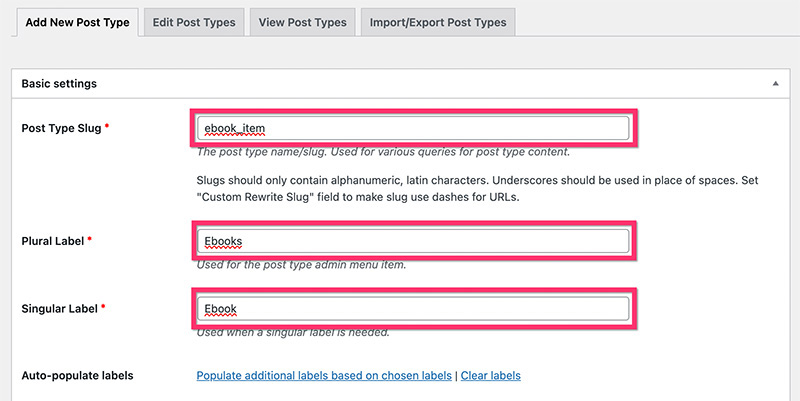Click the Basic settings header title

pos(59,84)
